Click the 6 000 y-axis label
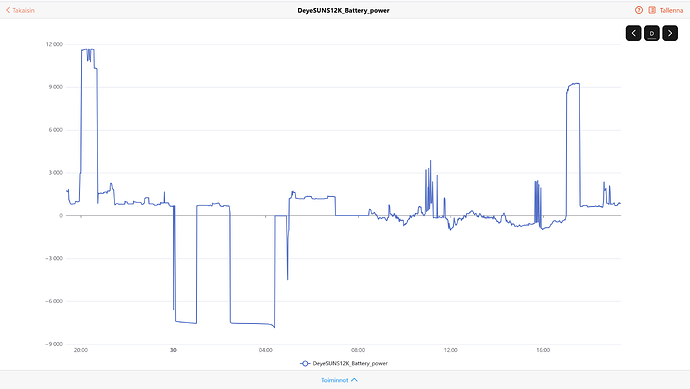This screenshot has height=389, width=690. [56, 130]
